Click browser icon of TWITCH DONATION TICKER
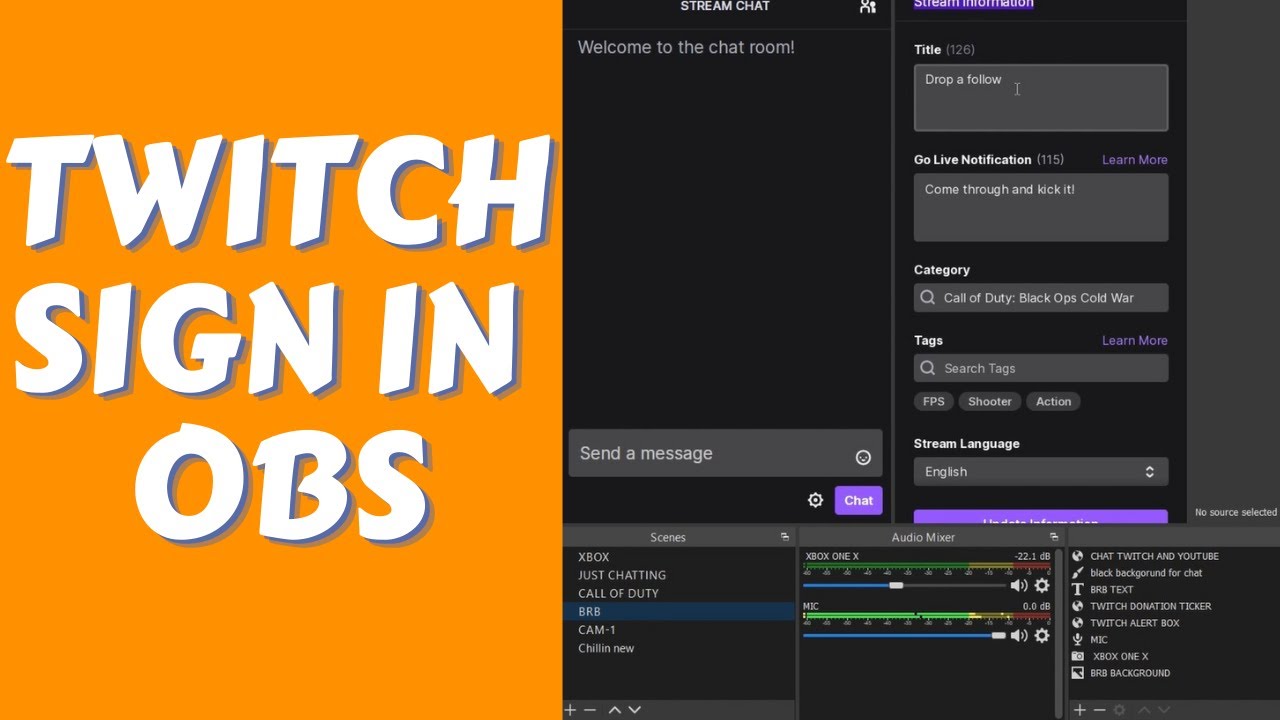 pos(1078,606)
